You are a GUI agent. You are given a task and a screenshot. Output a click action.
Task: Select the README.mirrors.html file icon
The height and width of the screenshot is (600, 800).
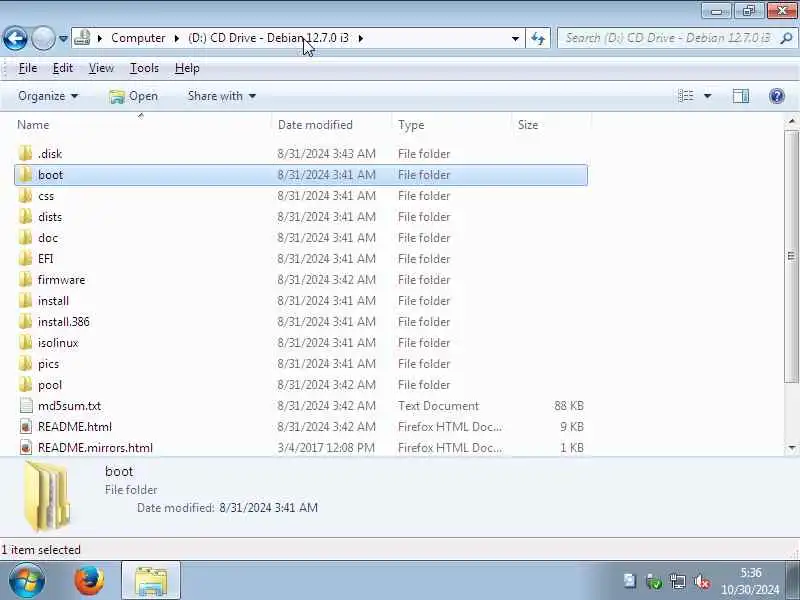26,447
